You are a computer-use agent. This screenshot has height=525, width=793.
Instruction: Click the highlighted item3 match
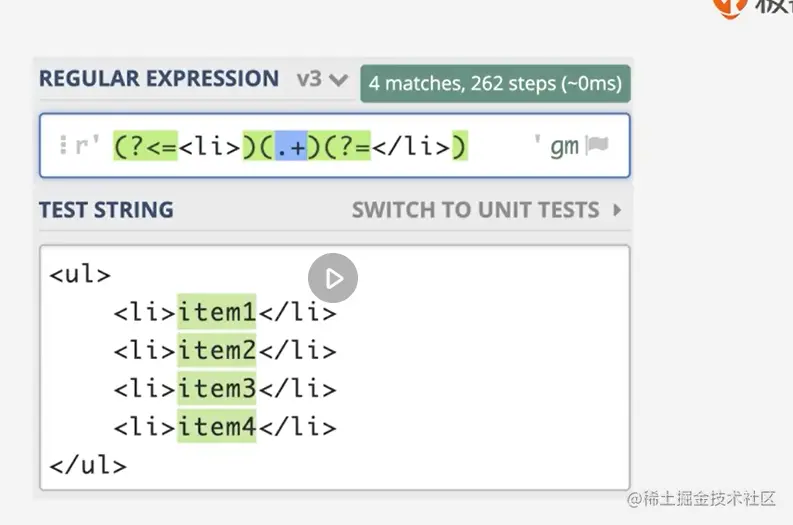pos(217,389)
